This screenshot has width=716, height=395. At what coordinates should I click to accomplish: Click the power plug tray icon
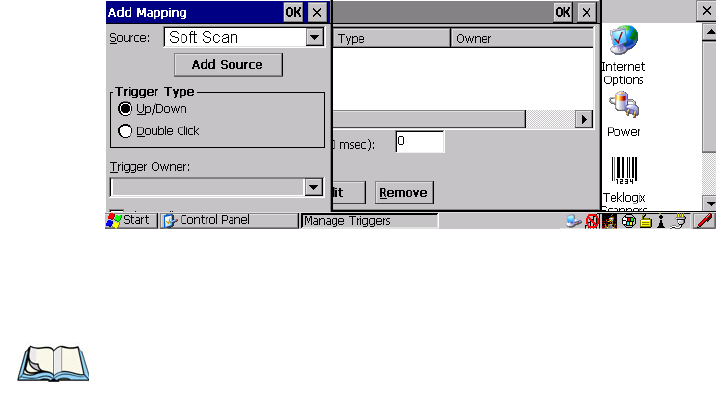pyautogui.click(x=680, y=221)
